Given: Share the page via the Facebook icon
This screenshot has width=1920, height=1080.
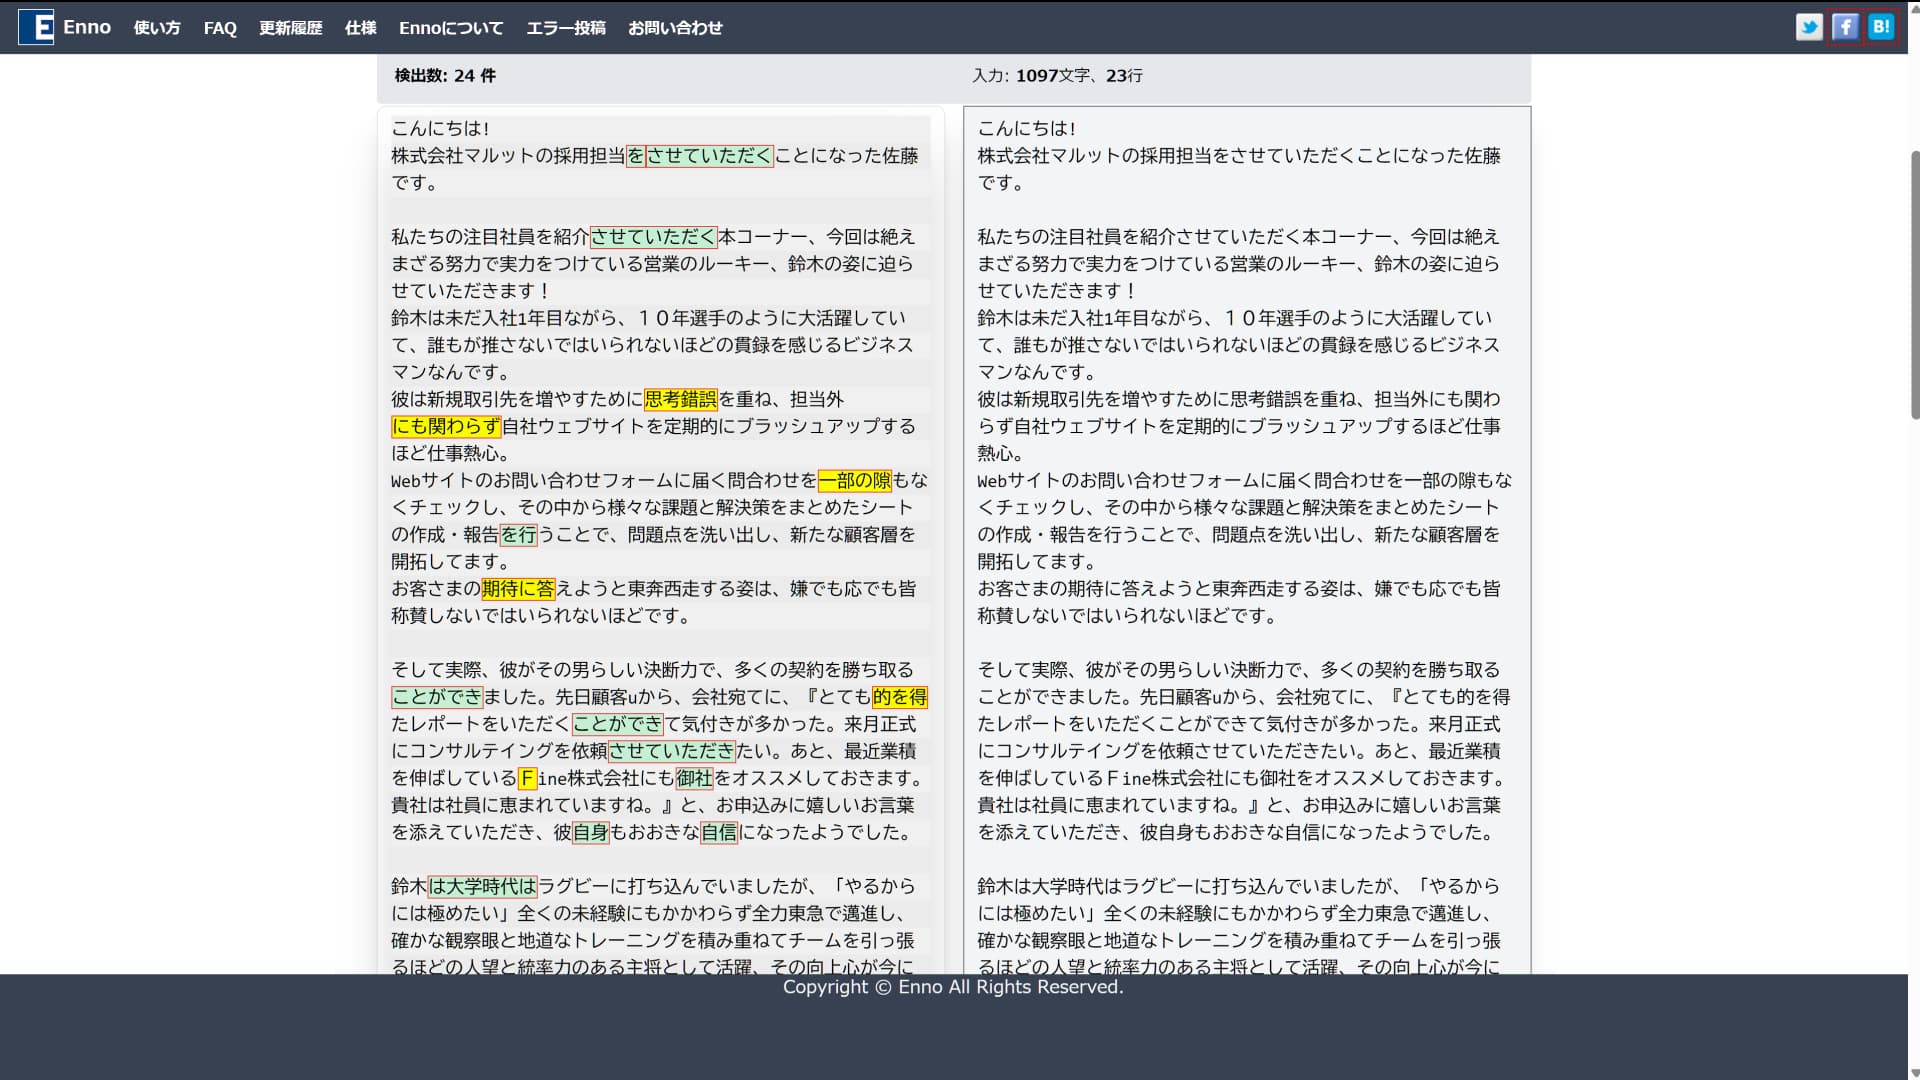Looking at the screenshot, I should point(1845,27).
